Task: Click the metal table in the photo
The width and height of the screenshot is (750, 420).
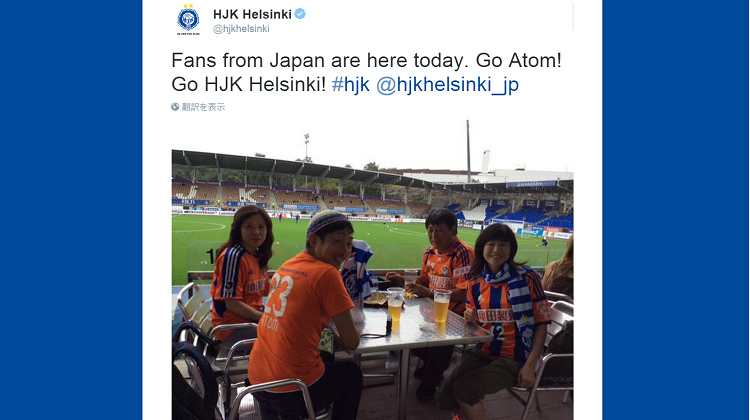Action: tap(414, 323)
